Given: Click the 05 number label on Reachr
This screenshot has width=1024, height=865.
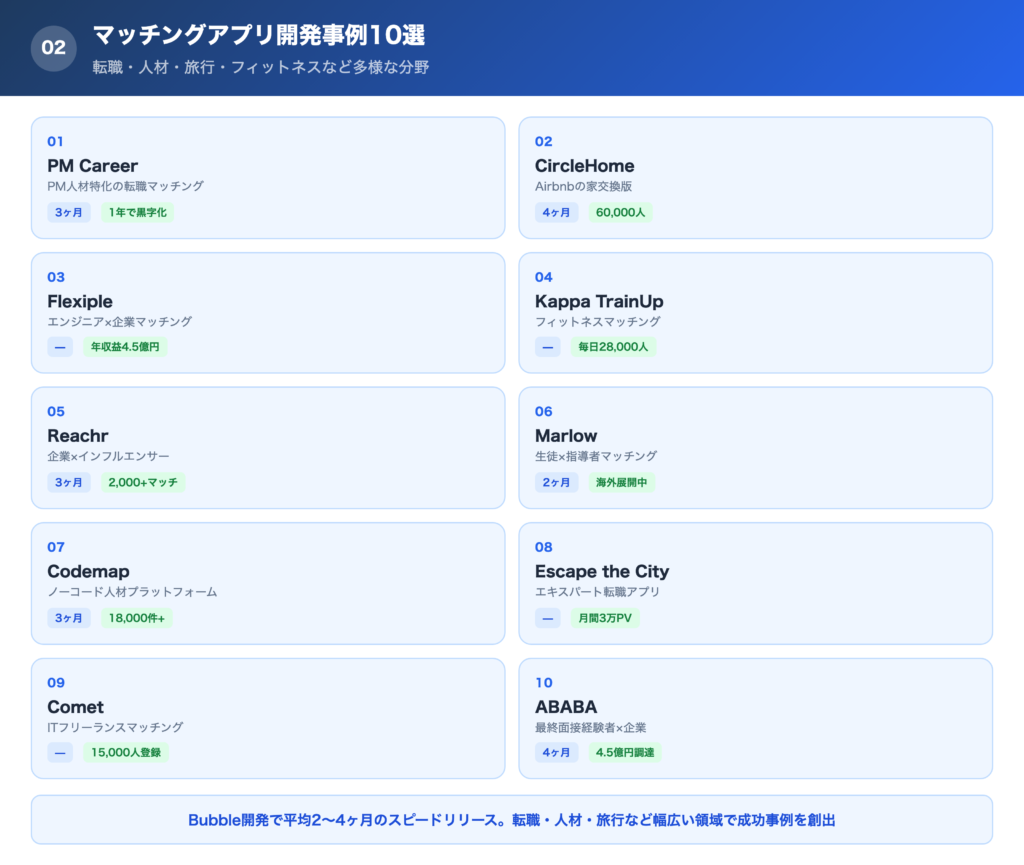Looking at the screenshot, I should point(56,411).
